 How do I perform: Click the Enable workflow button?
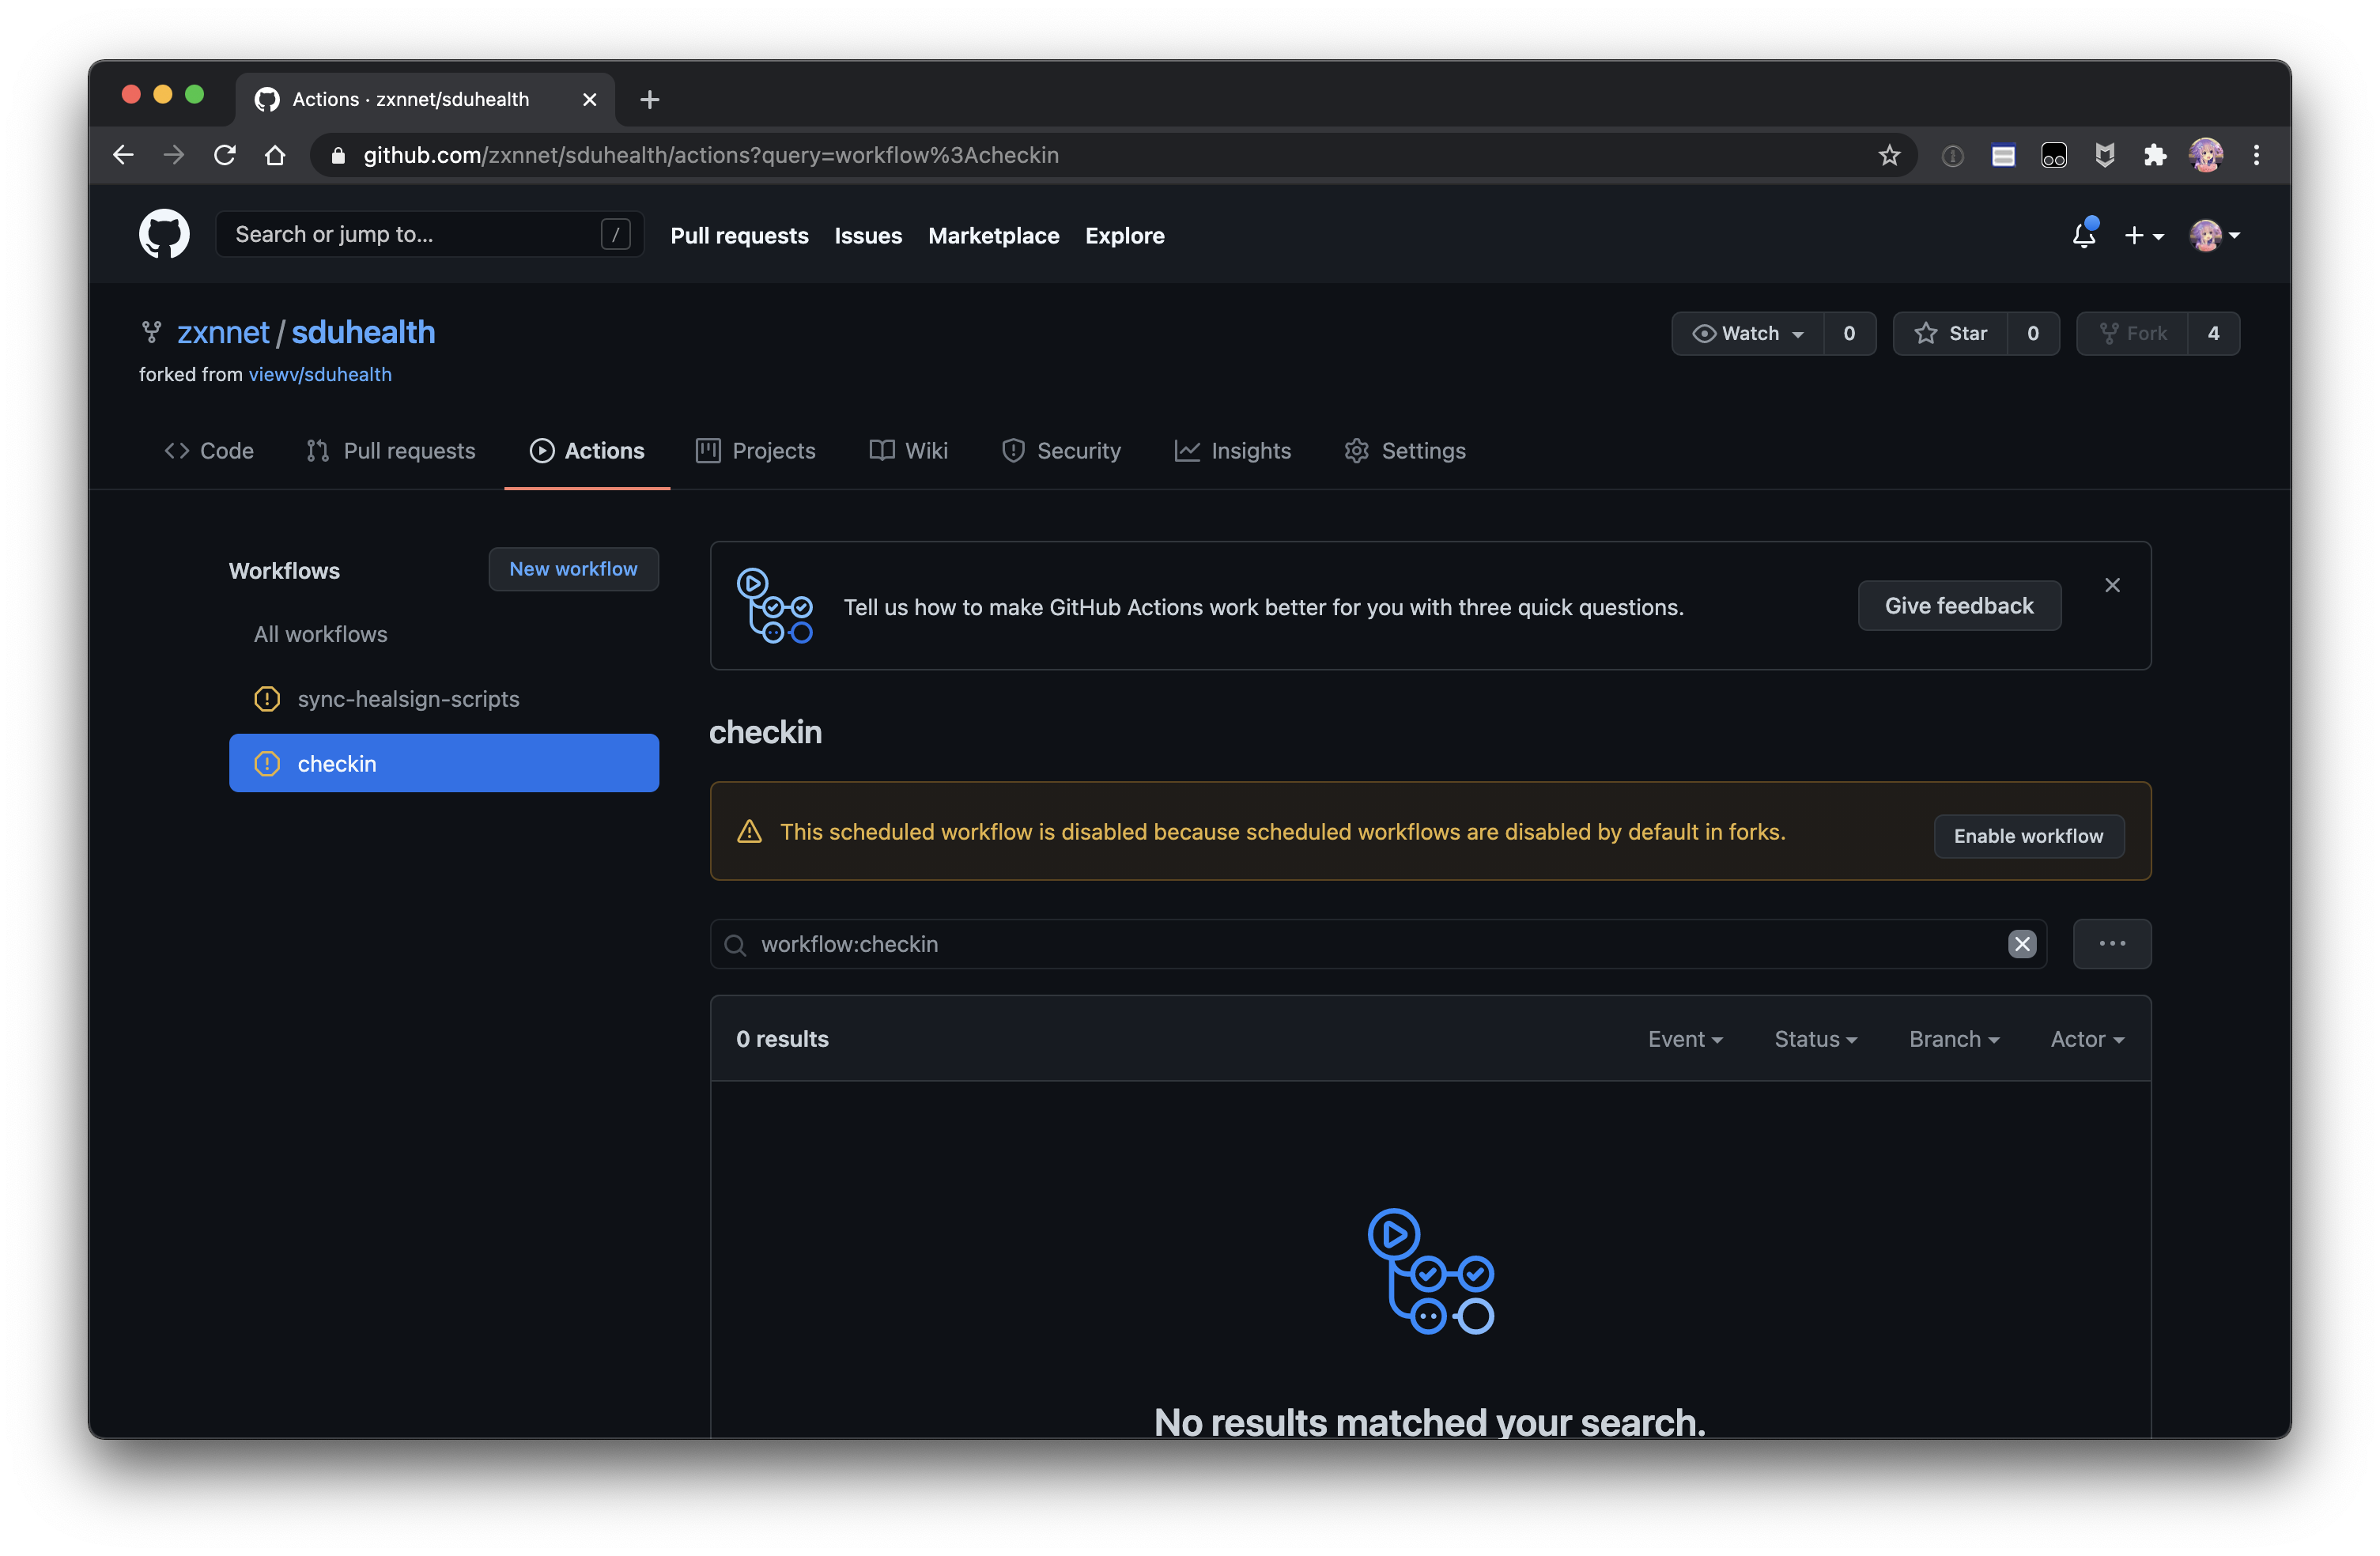click(x=2028, y=835)
